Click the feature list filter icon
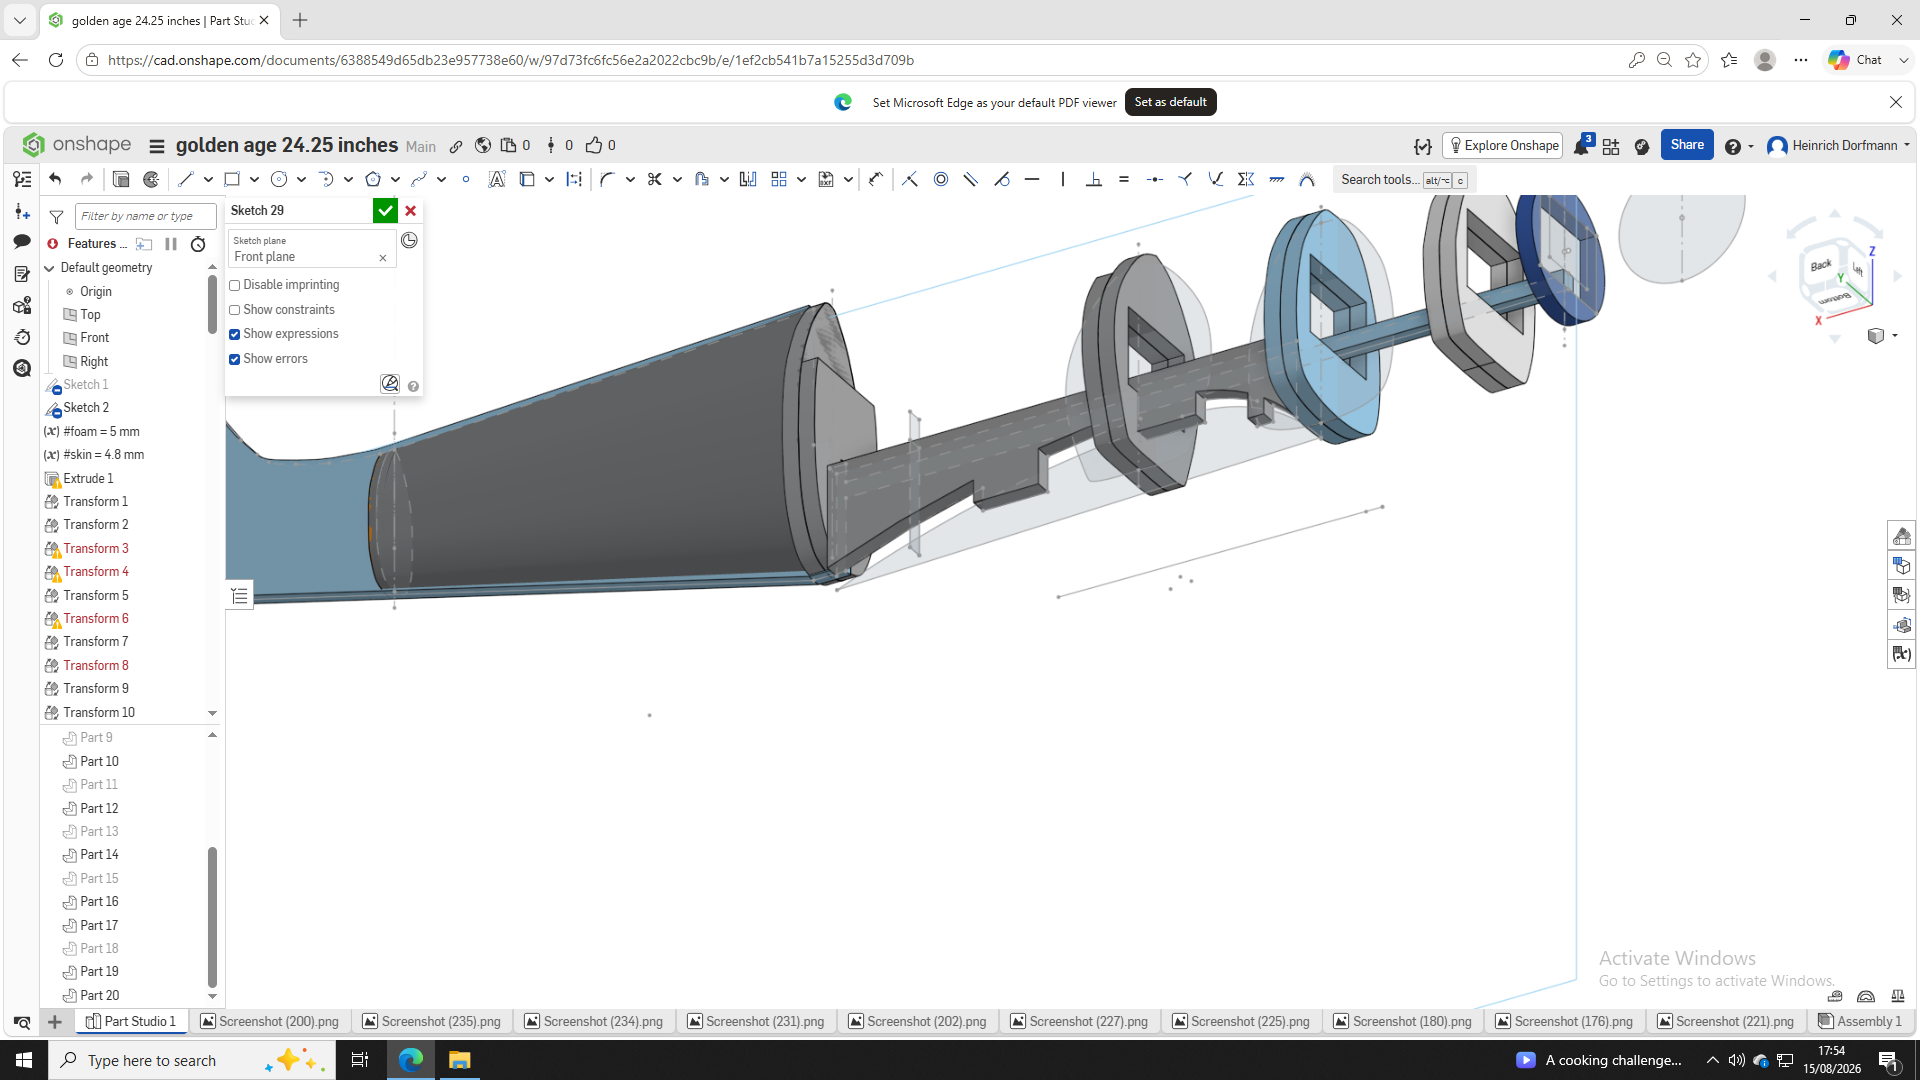1920x1080 pixels. pyautogui.click(x=57, y=216)
